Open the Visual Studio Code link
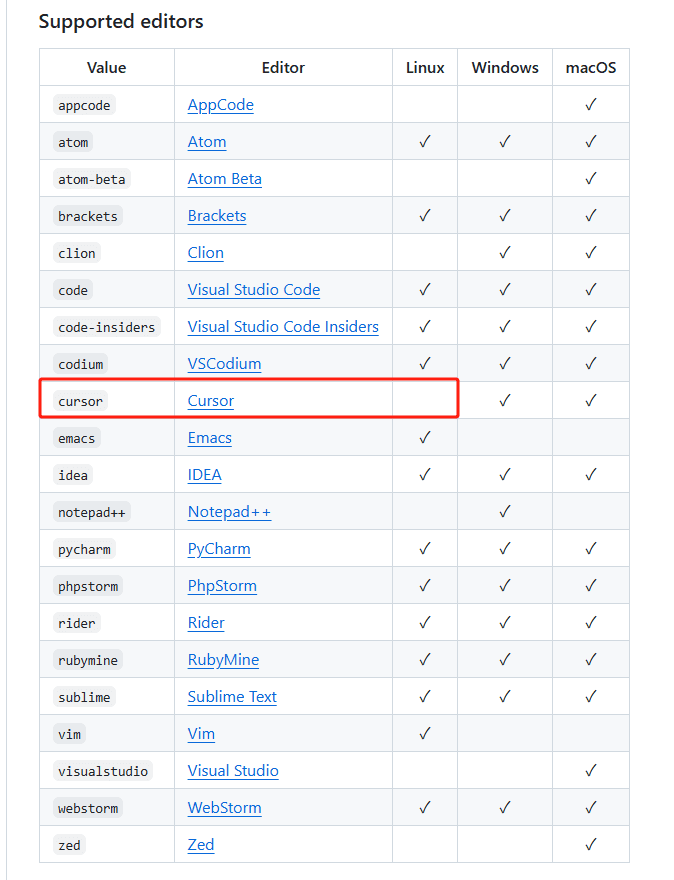674x880 pixels. [x=254, y=290]
